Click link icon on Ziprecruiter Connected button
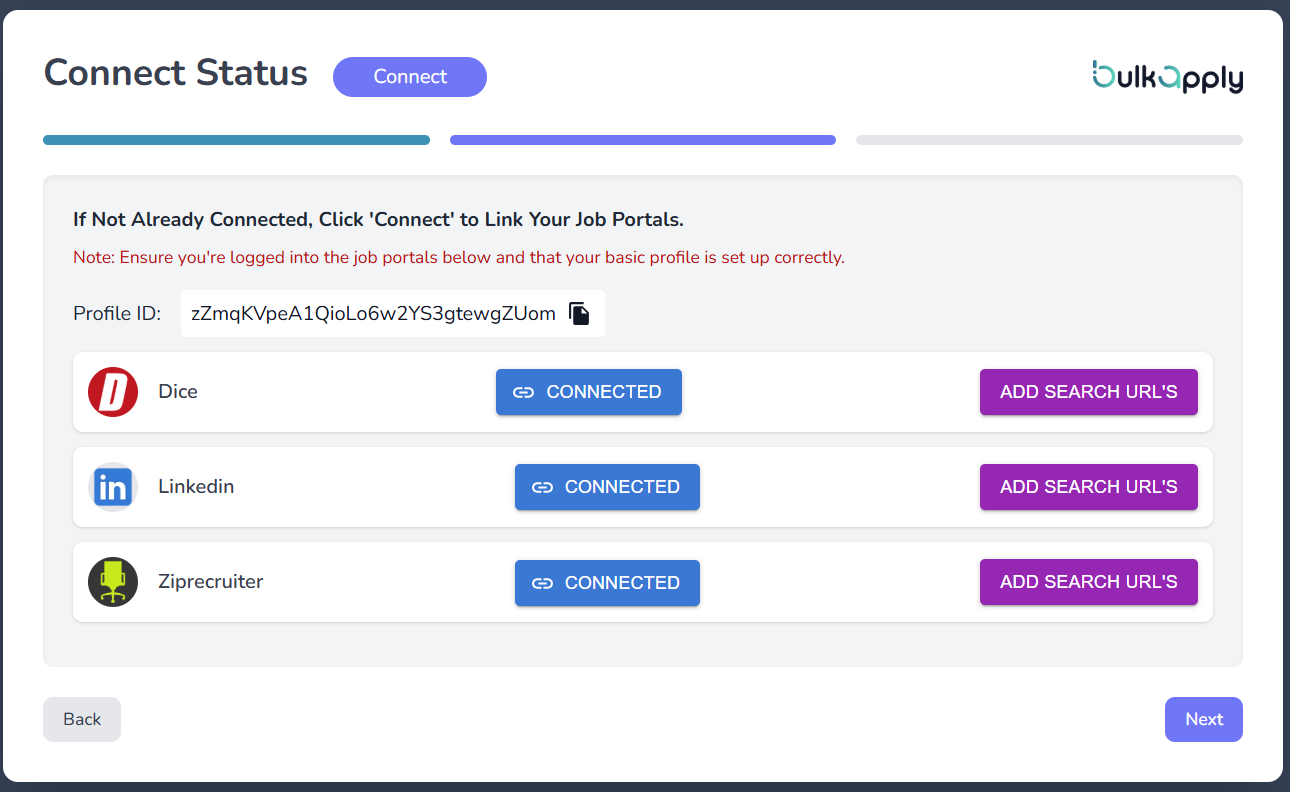This screenshot has width=1290, height=792. click(x=542, y=583)
